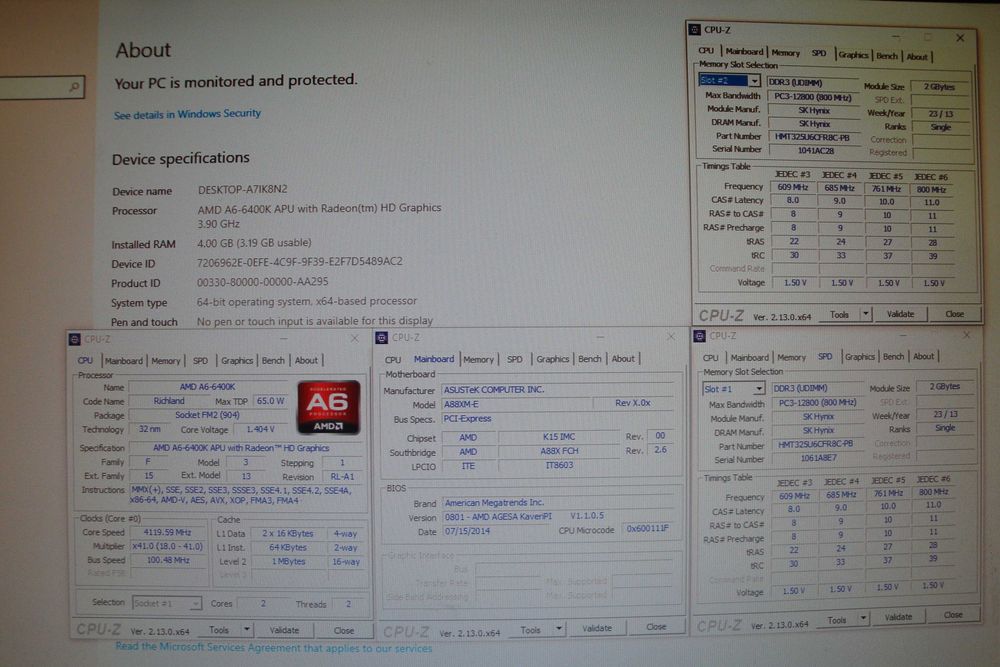
Task: Expand the Tools arrow in the Slot #1 window
Action: coord(863,618)
